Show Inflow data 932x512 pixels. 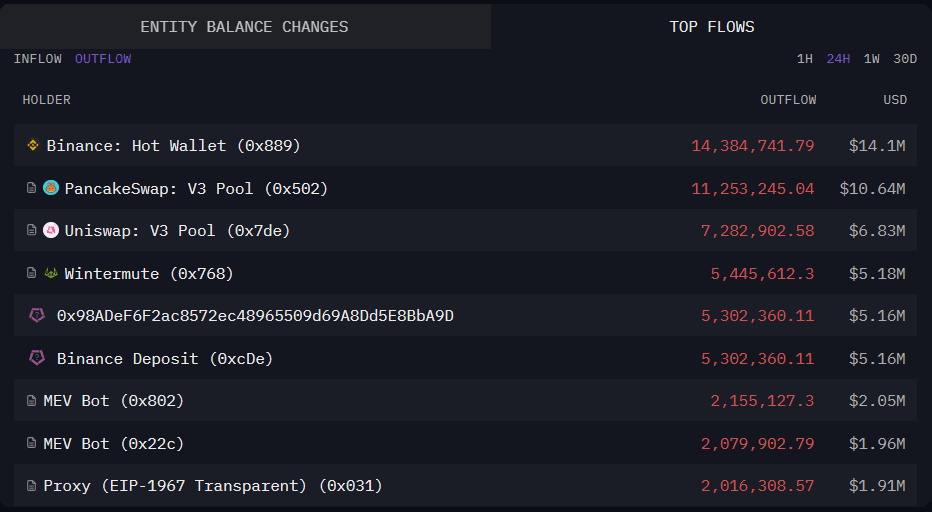click(38, 59)
